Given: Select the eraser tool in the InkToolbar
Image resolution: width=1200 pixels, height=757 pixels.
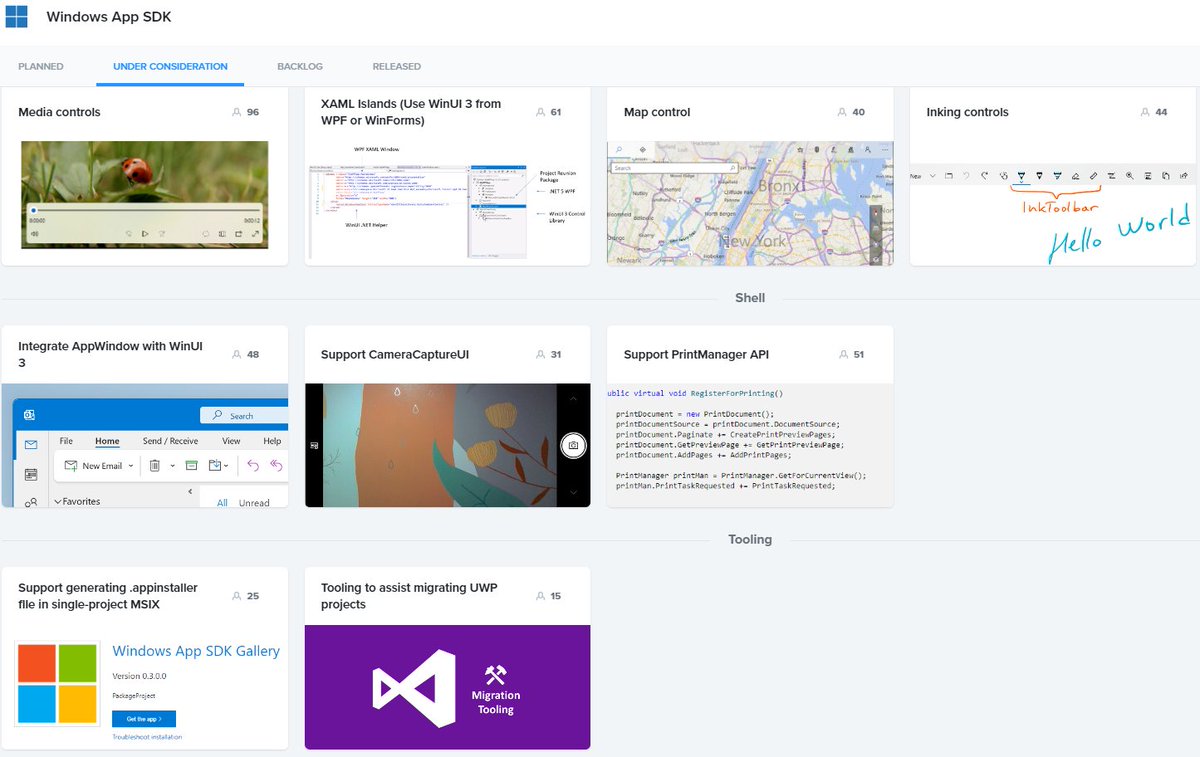Looking at the screenshot, I should (1075, 176).
